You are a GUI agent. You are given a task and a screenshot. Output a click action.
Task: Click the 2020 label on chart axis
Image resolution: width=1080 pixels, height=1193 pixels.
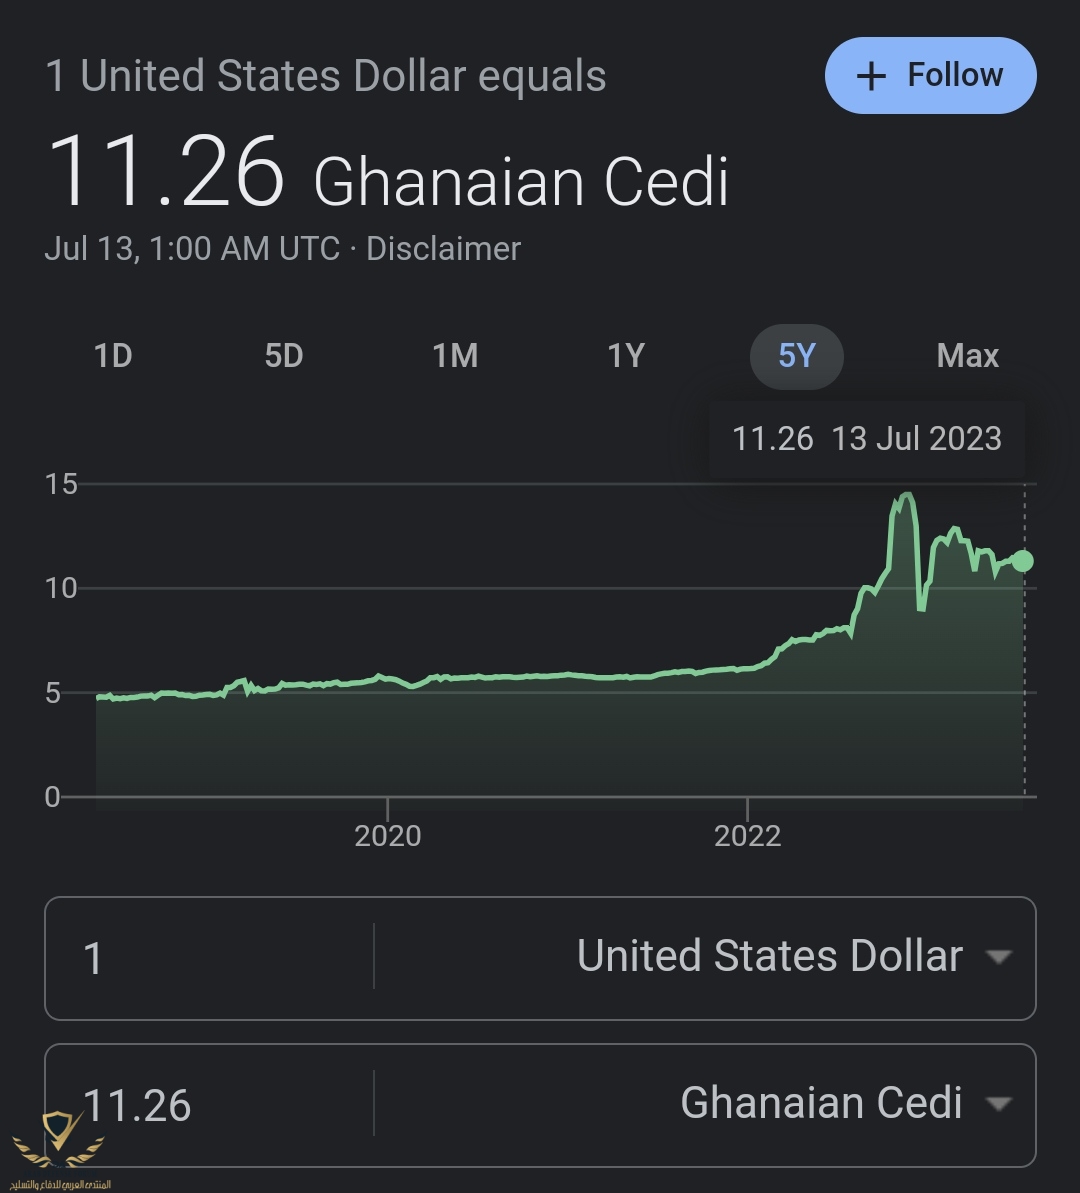[388, 836]
